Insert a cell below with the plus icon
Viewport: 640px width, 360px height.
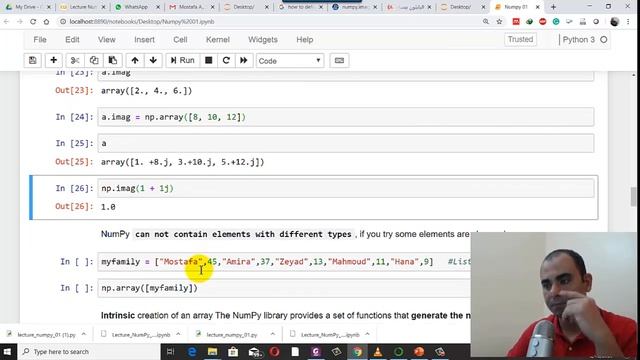click(53, 60)
